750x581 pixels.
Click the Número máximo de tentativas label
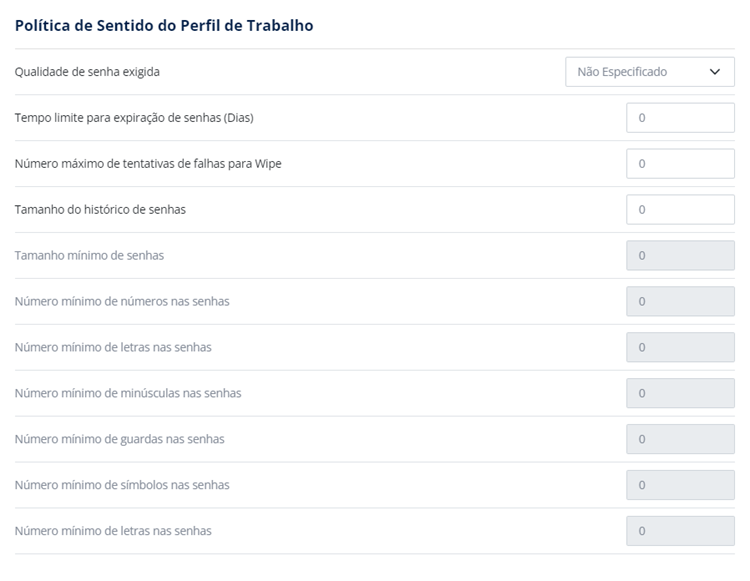(148, 164)
